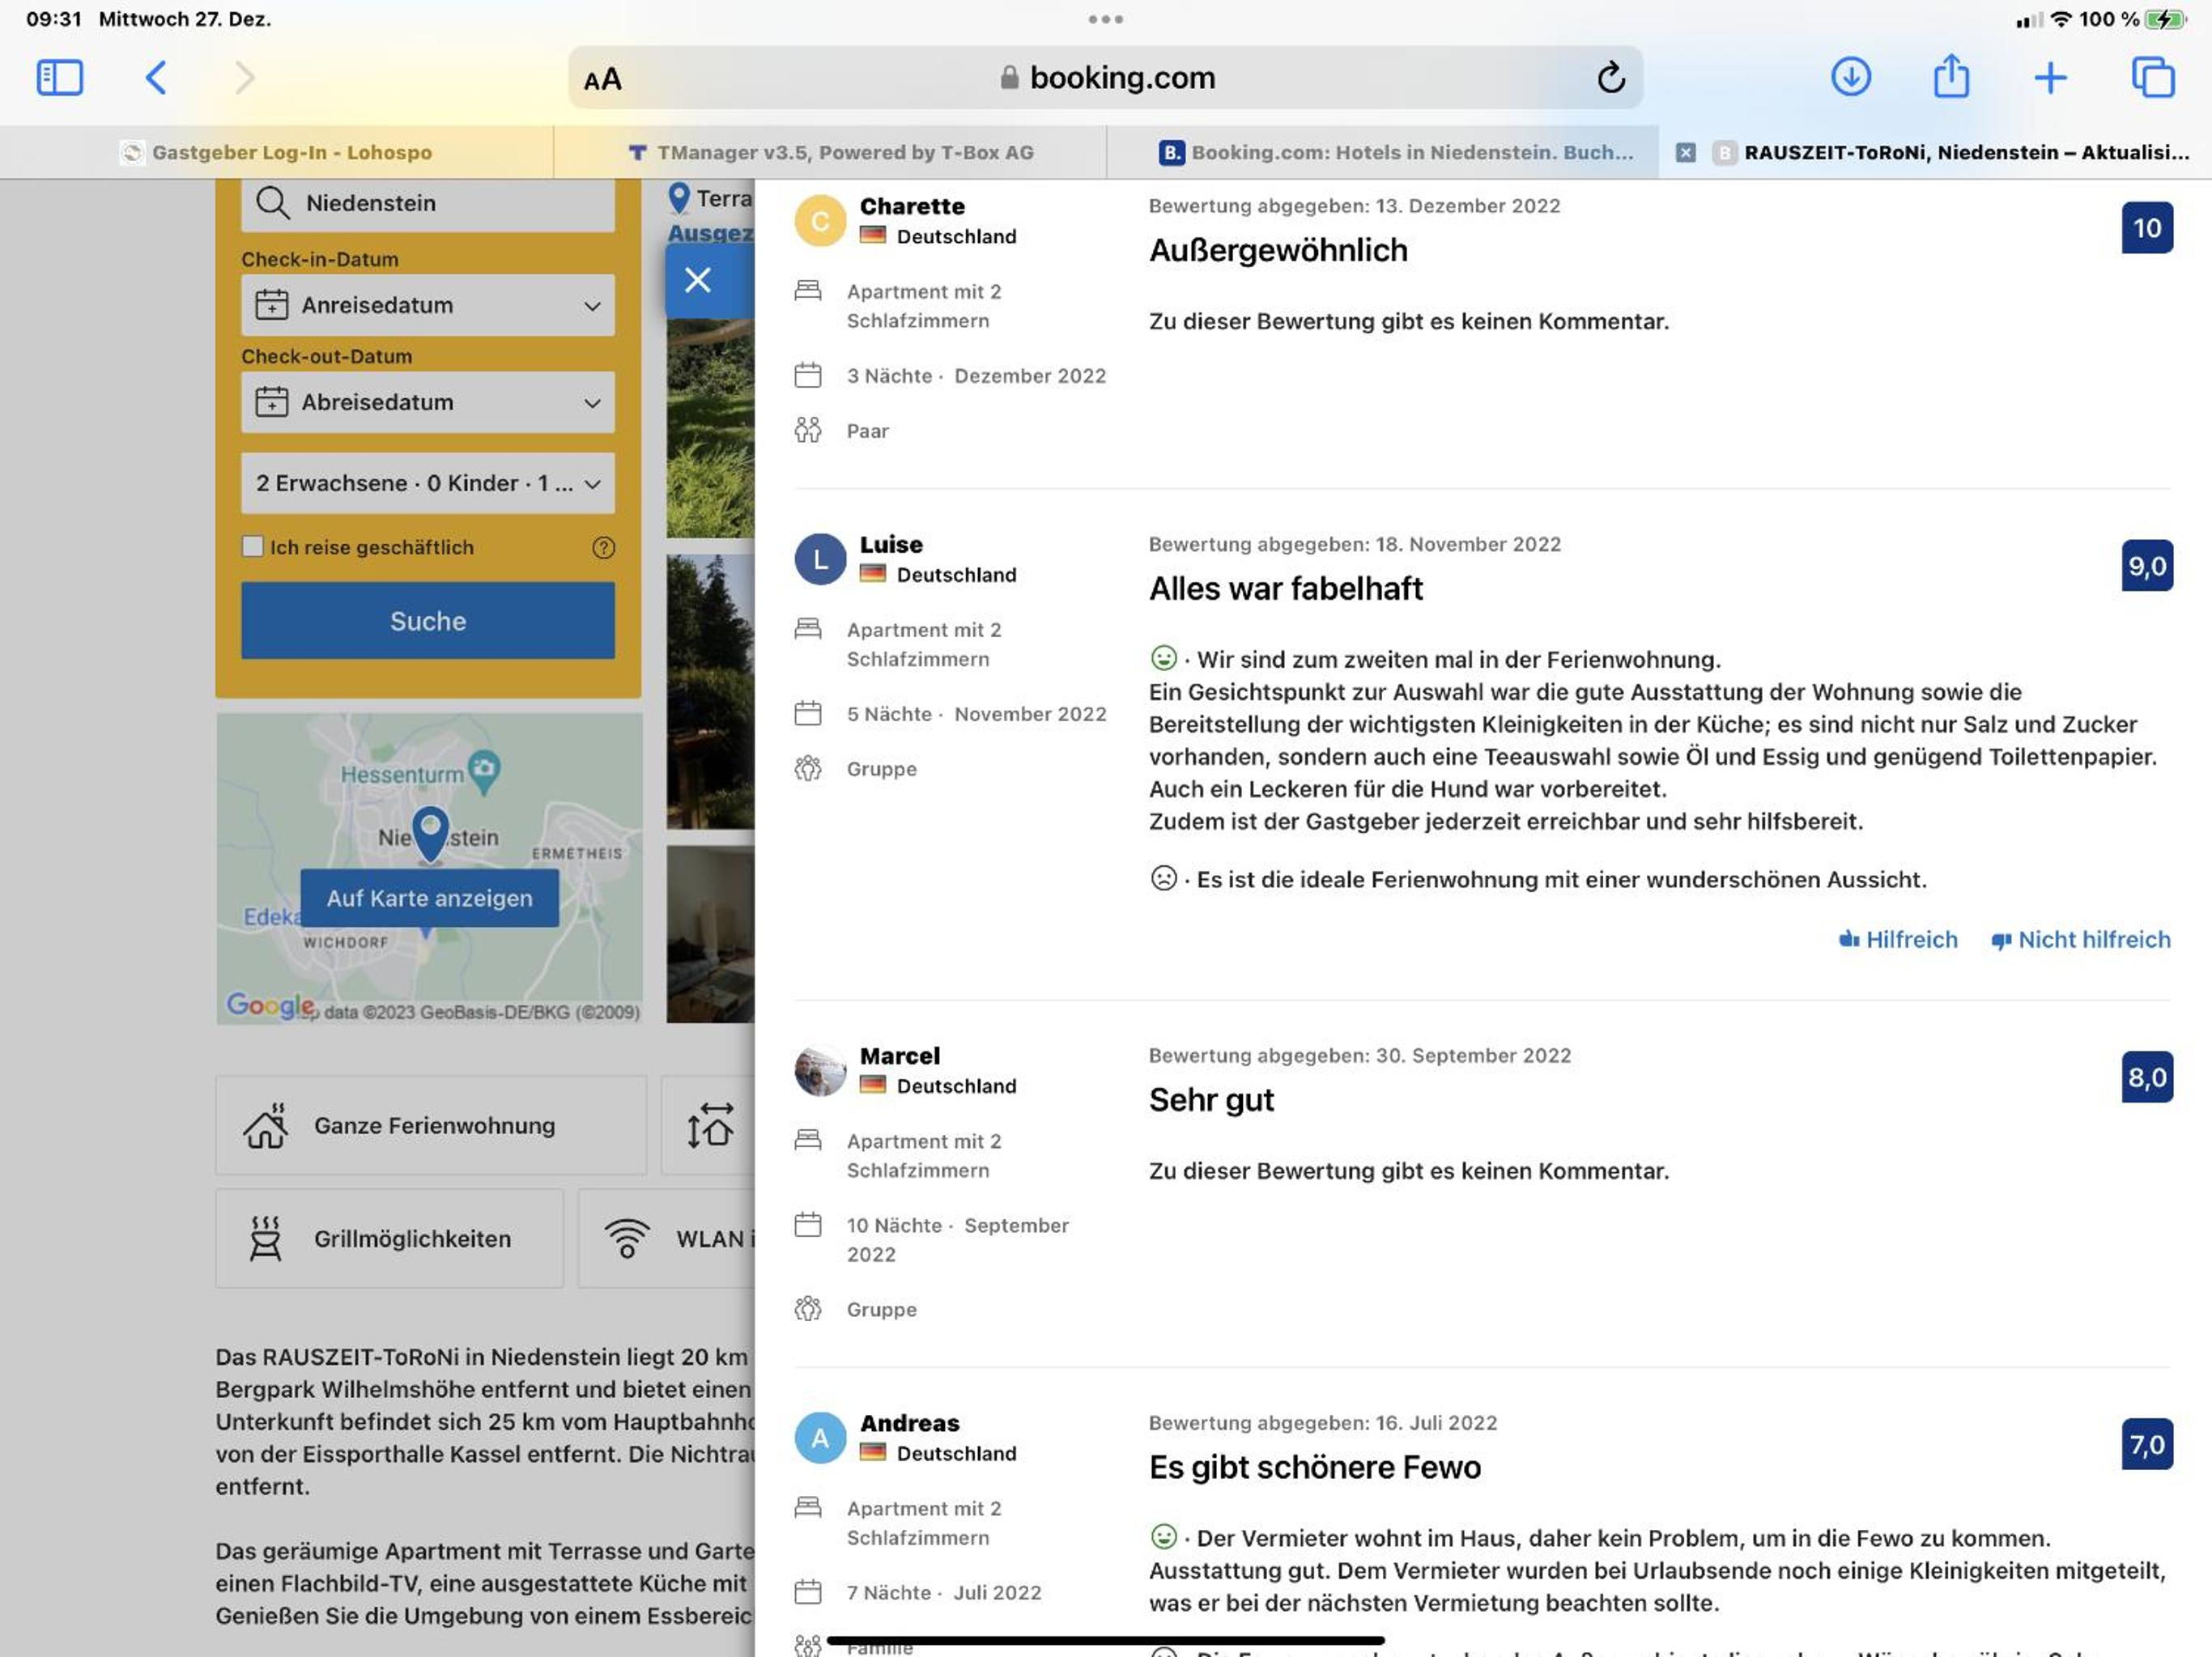Tap the booking.com address bar
This screenshot has width=2212, height=1657.
(x=1105, y=77)
